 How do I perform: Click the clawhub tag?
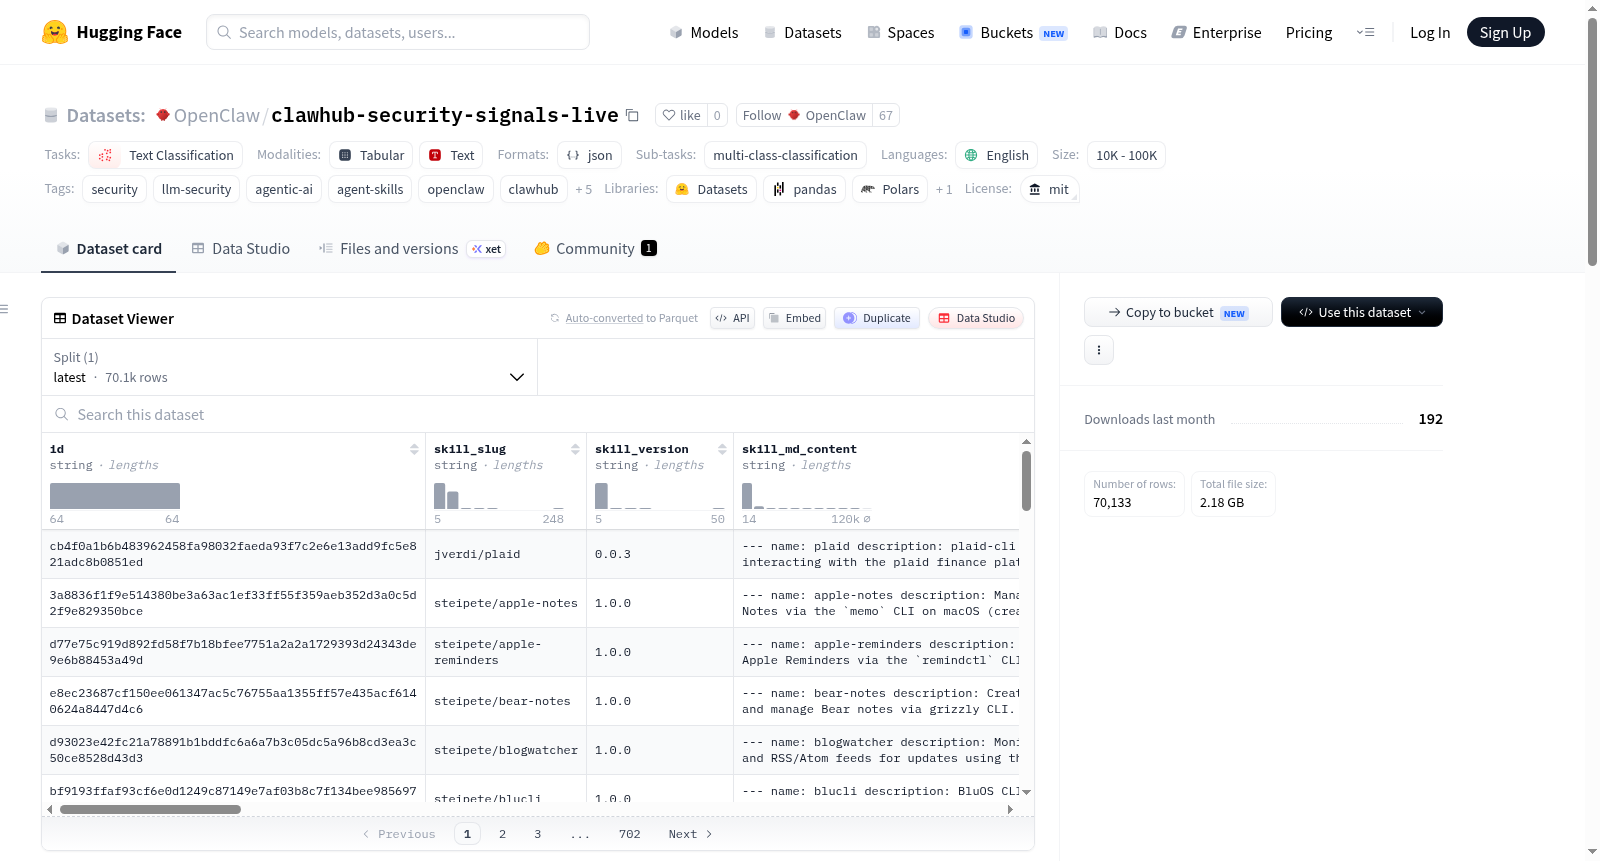533,189
